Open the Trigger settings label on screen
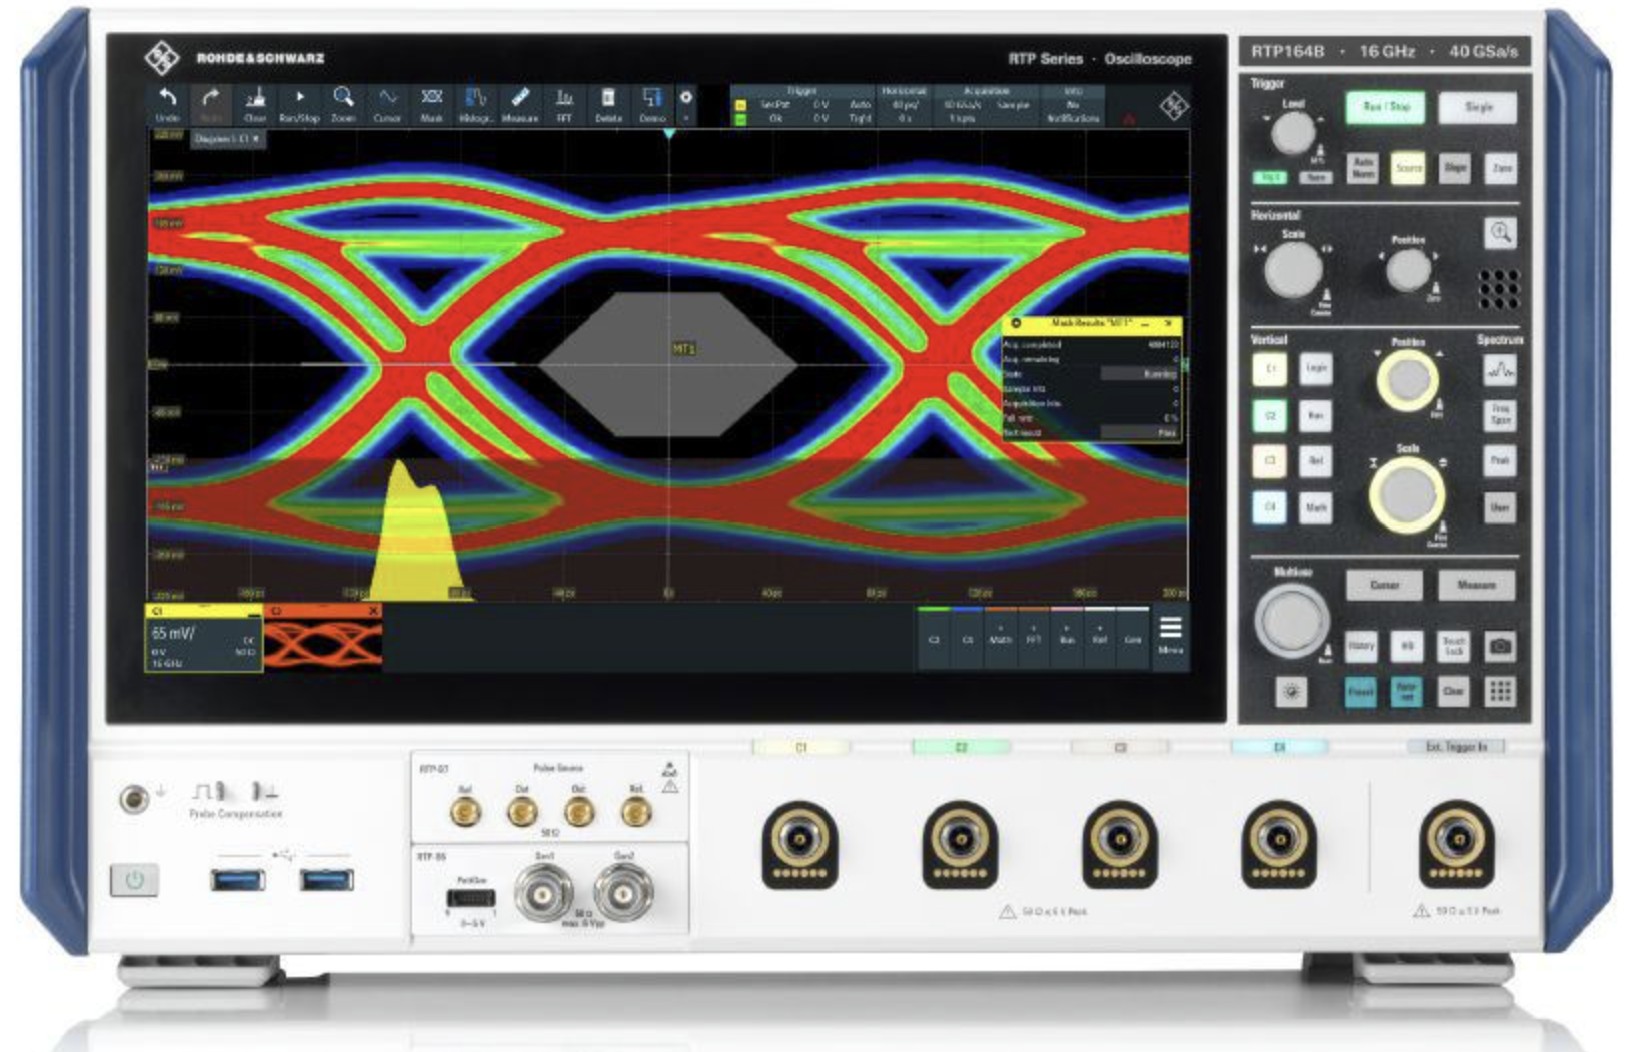The image size is (1644, 1052). click(802, 91)
